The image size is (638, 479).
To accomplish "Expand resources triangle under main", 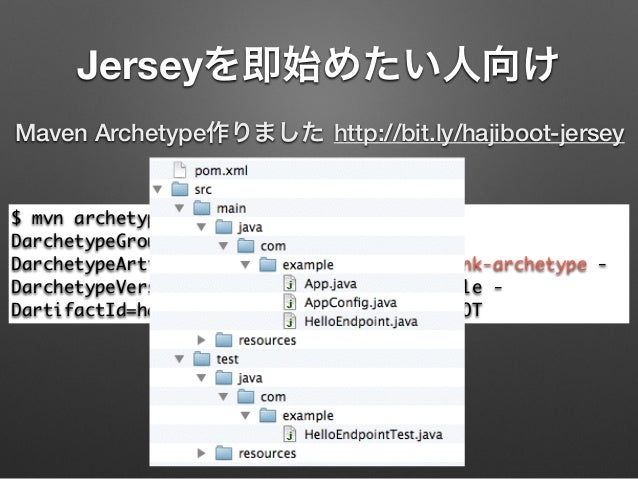I will coord(201,340).
